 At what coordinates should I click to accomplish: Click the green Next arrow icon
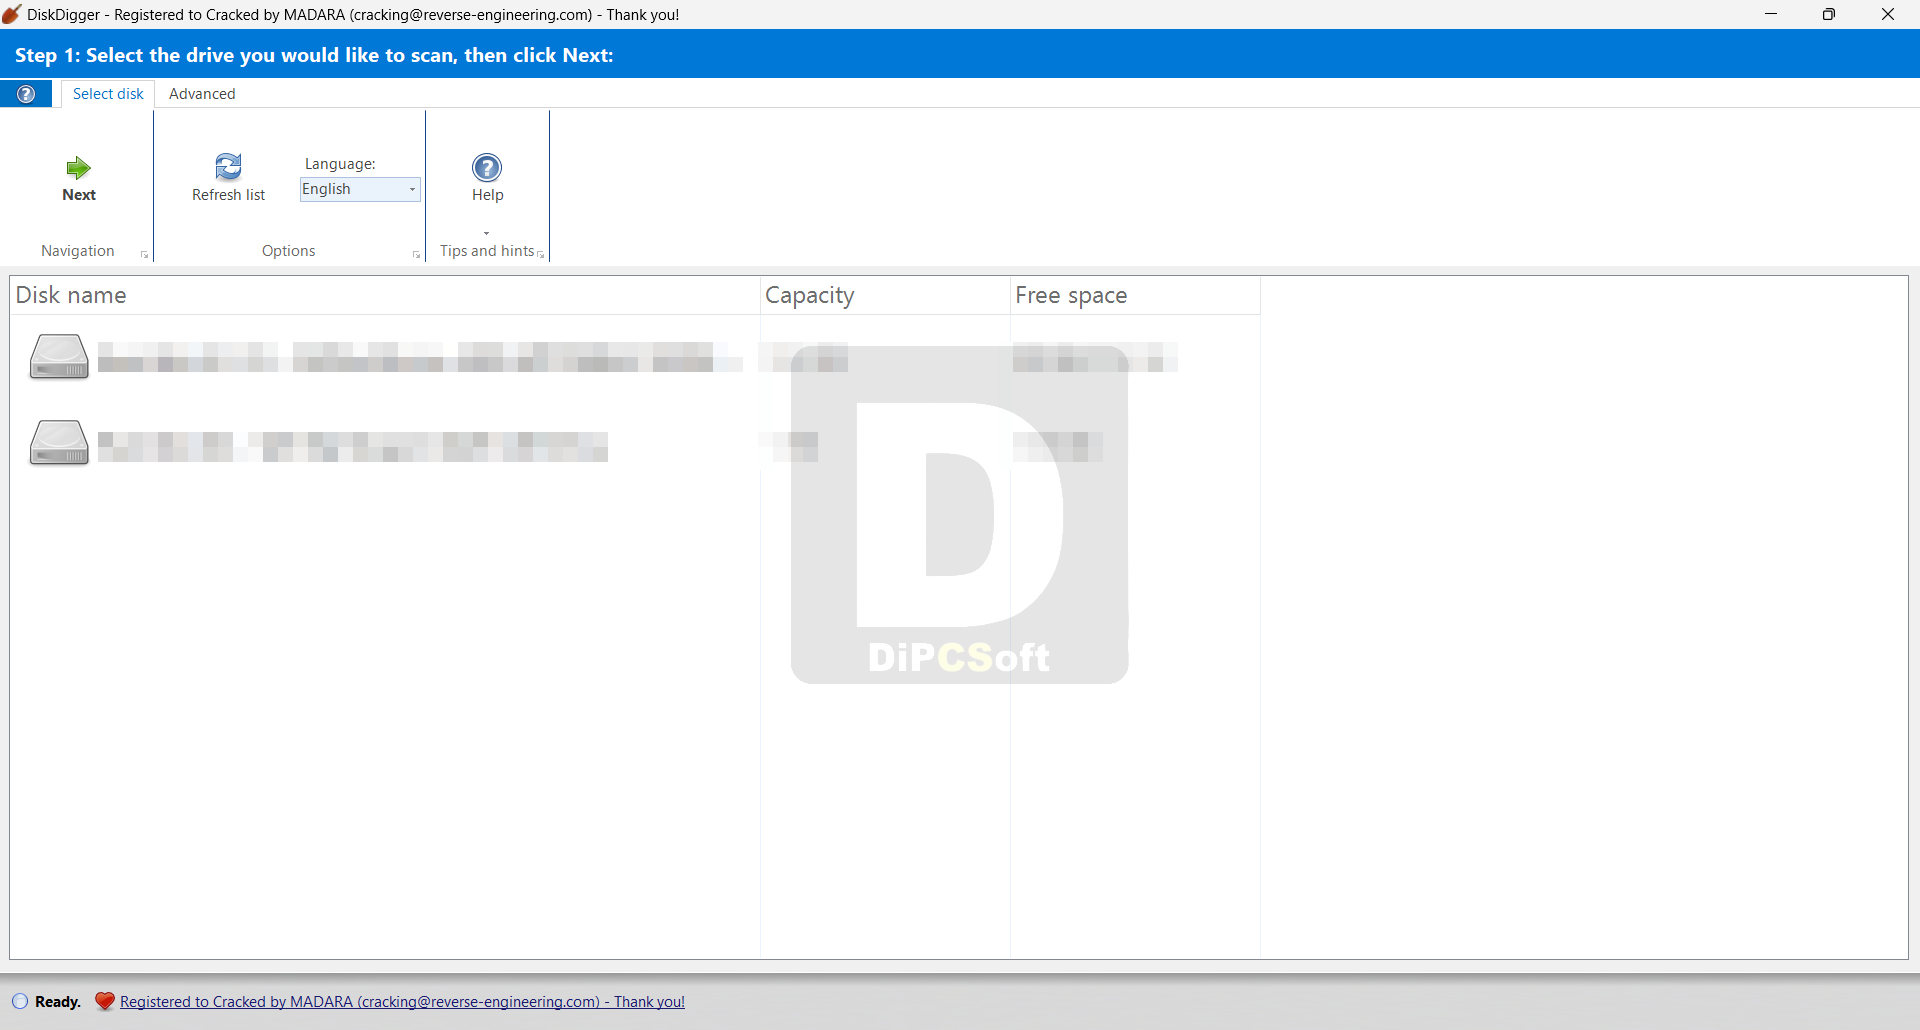pyautogui.click(x=78, y=167)
